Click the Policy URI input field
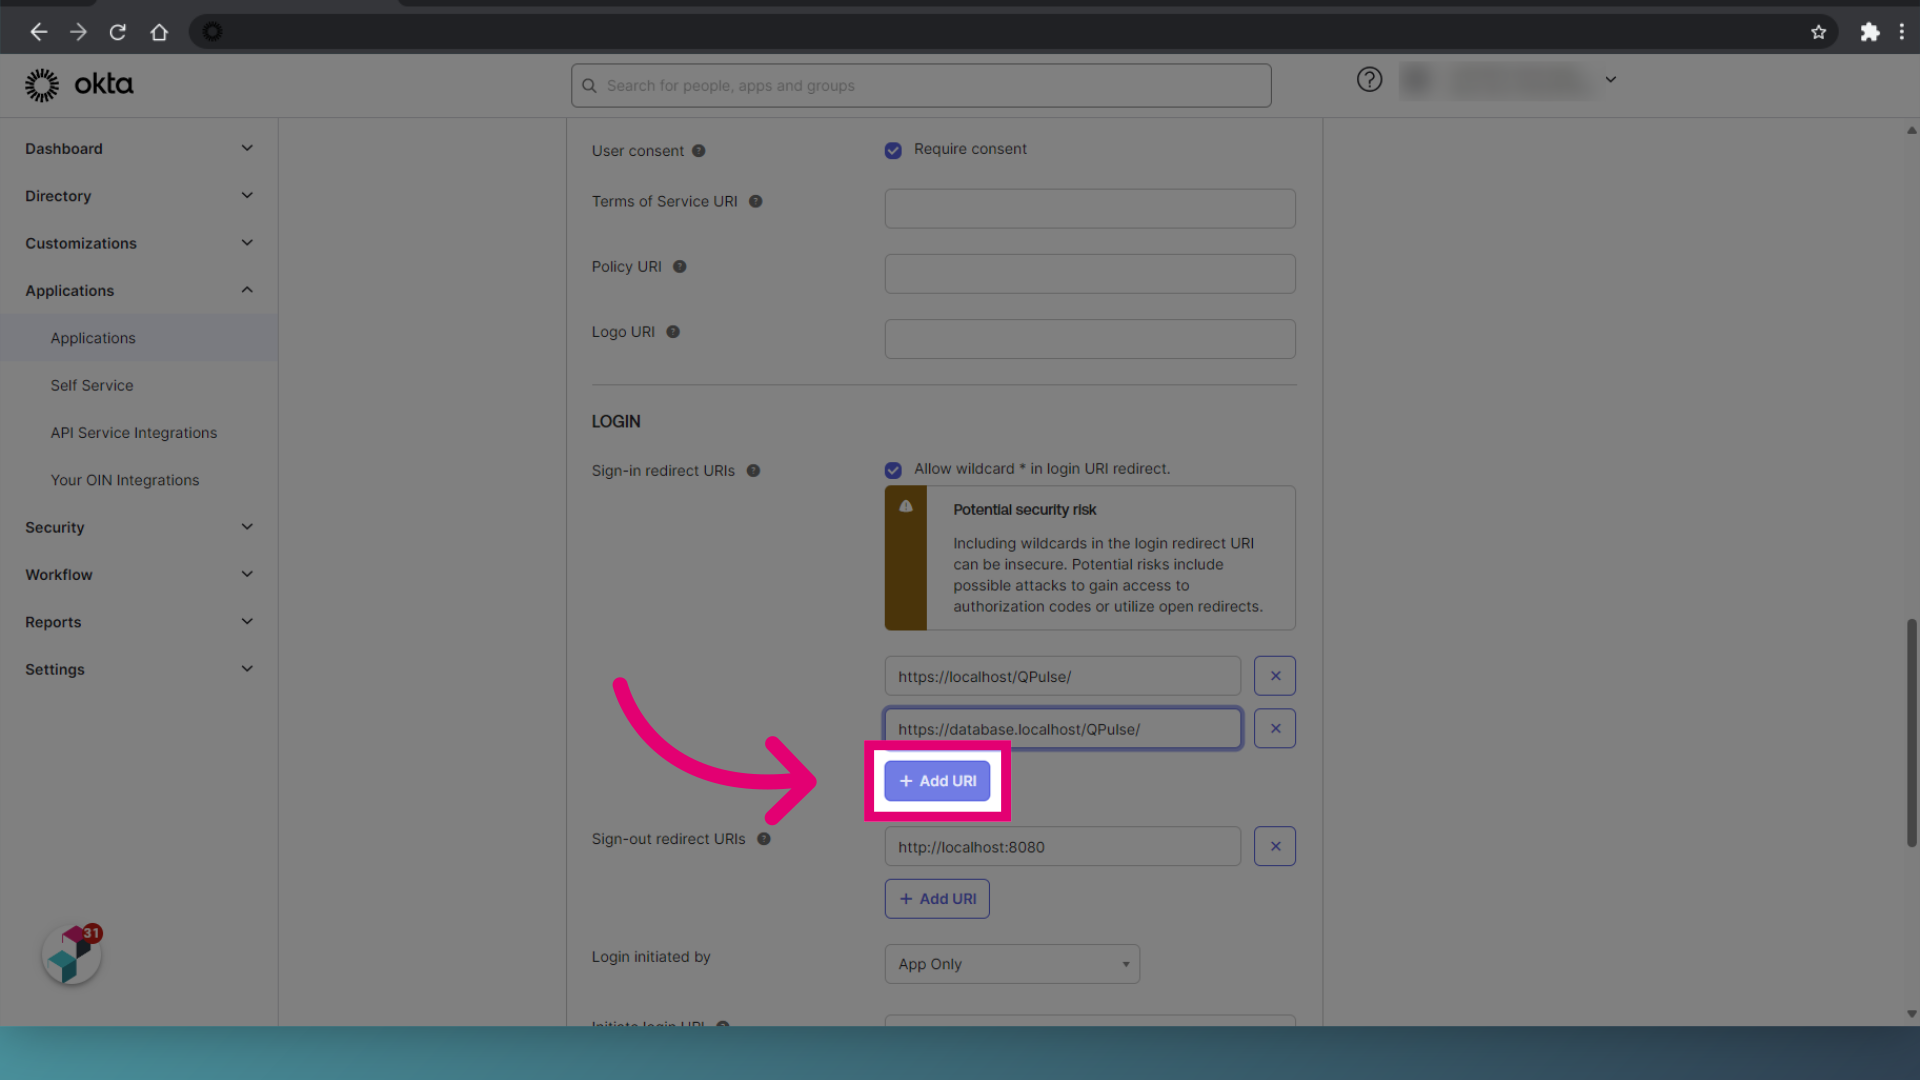1920x1080 pixels. click(x=1090, y=274)
